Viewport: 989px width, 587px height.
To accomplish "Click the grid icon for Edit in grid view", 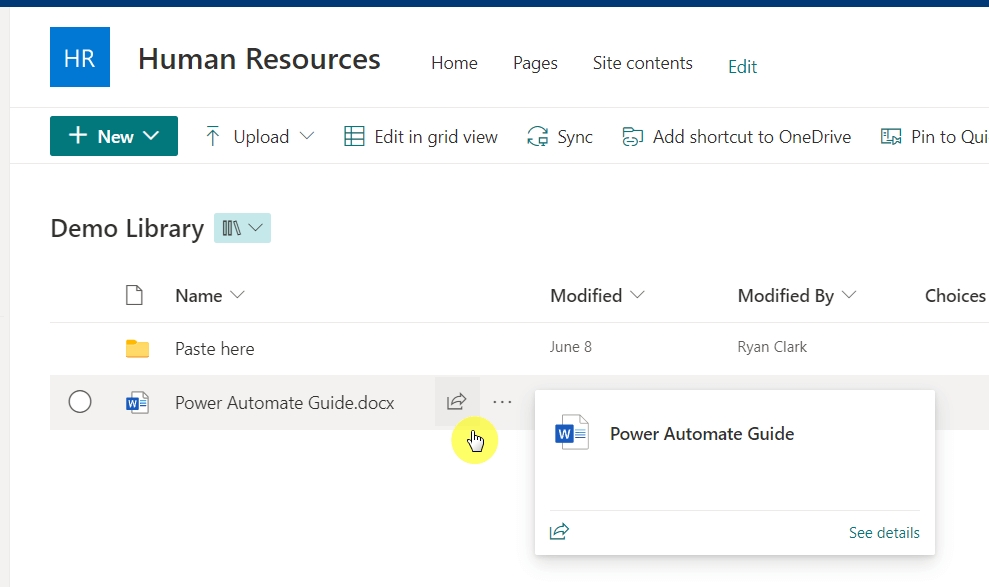I will tap(354, 136).
